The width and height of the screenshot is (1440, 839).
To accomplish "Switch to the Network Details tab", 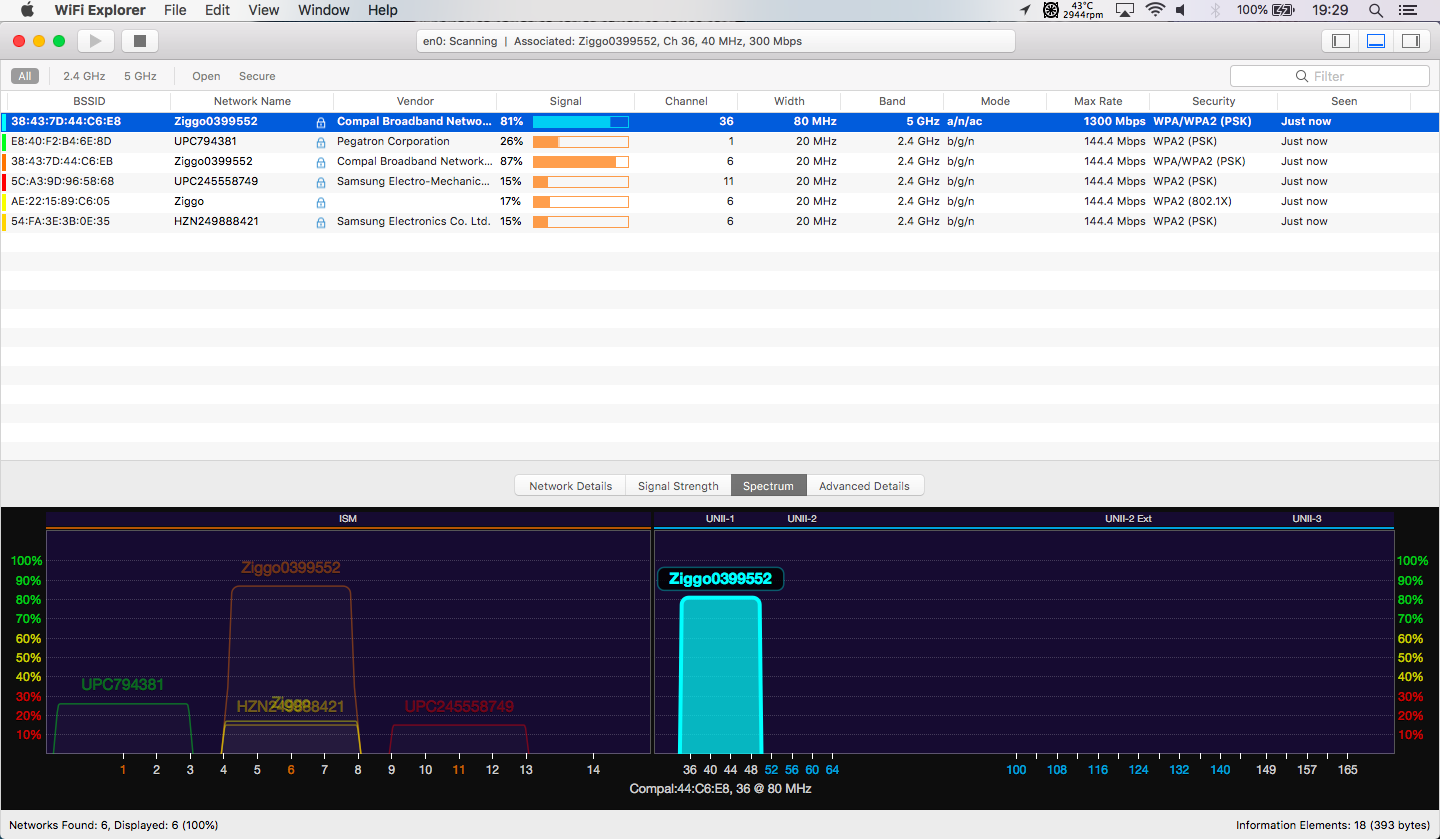I will tap(570, 486).
